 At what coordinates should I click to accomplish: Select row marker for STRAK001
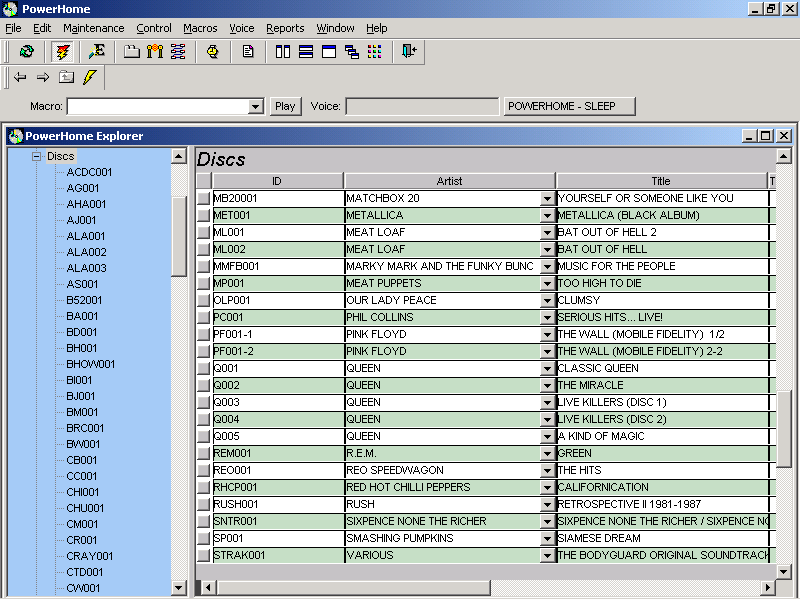(x=204, y=555)
